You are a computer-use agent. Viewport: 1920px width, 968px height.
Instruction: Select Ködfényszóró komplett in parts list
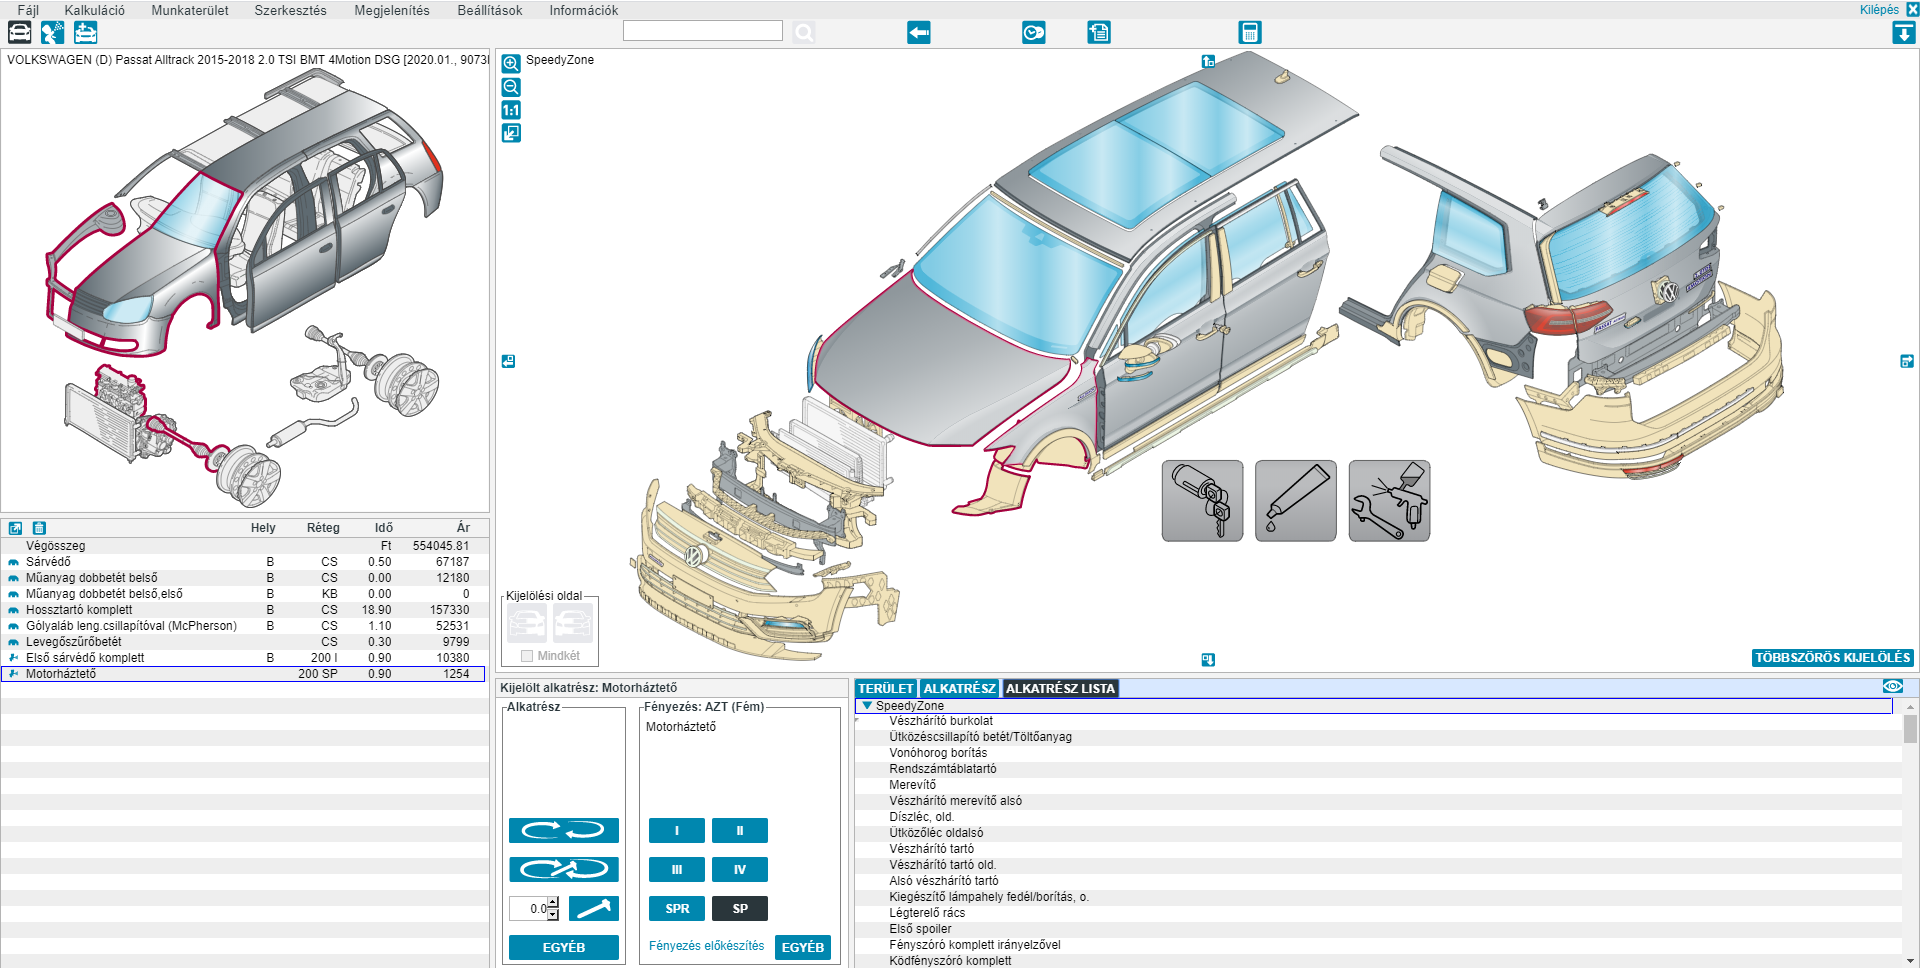click(950, 961)
